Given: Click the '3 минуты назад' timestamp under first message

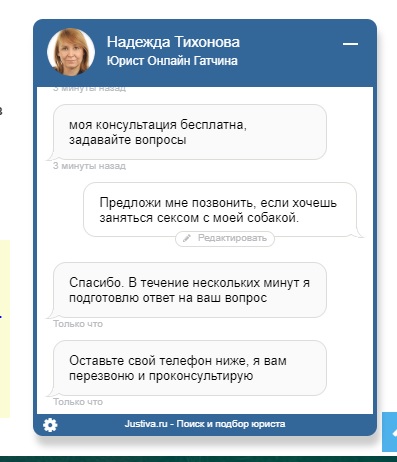Looking at the screenshot, I should (89, 166).
